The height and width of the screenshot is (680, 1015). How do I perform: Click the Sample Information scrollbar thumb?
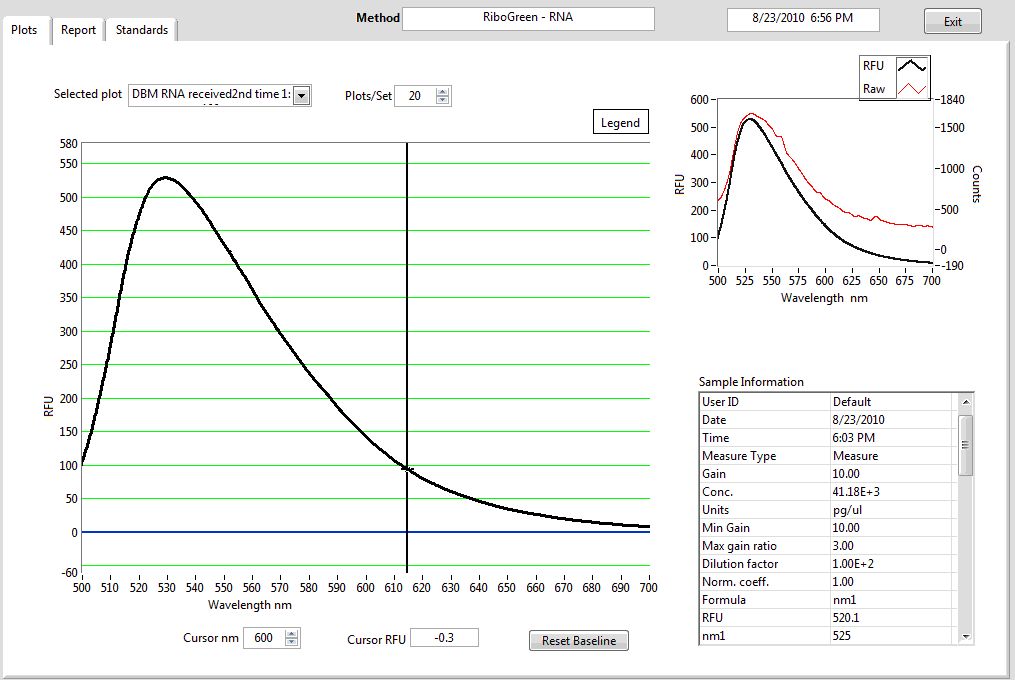pyautogui.click(x=965, y=445)
